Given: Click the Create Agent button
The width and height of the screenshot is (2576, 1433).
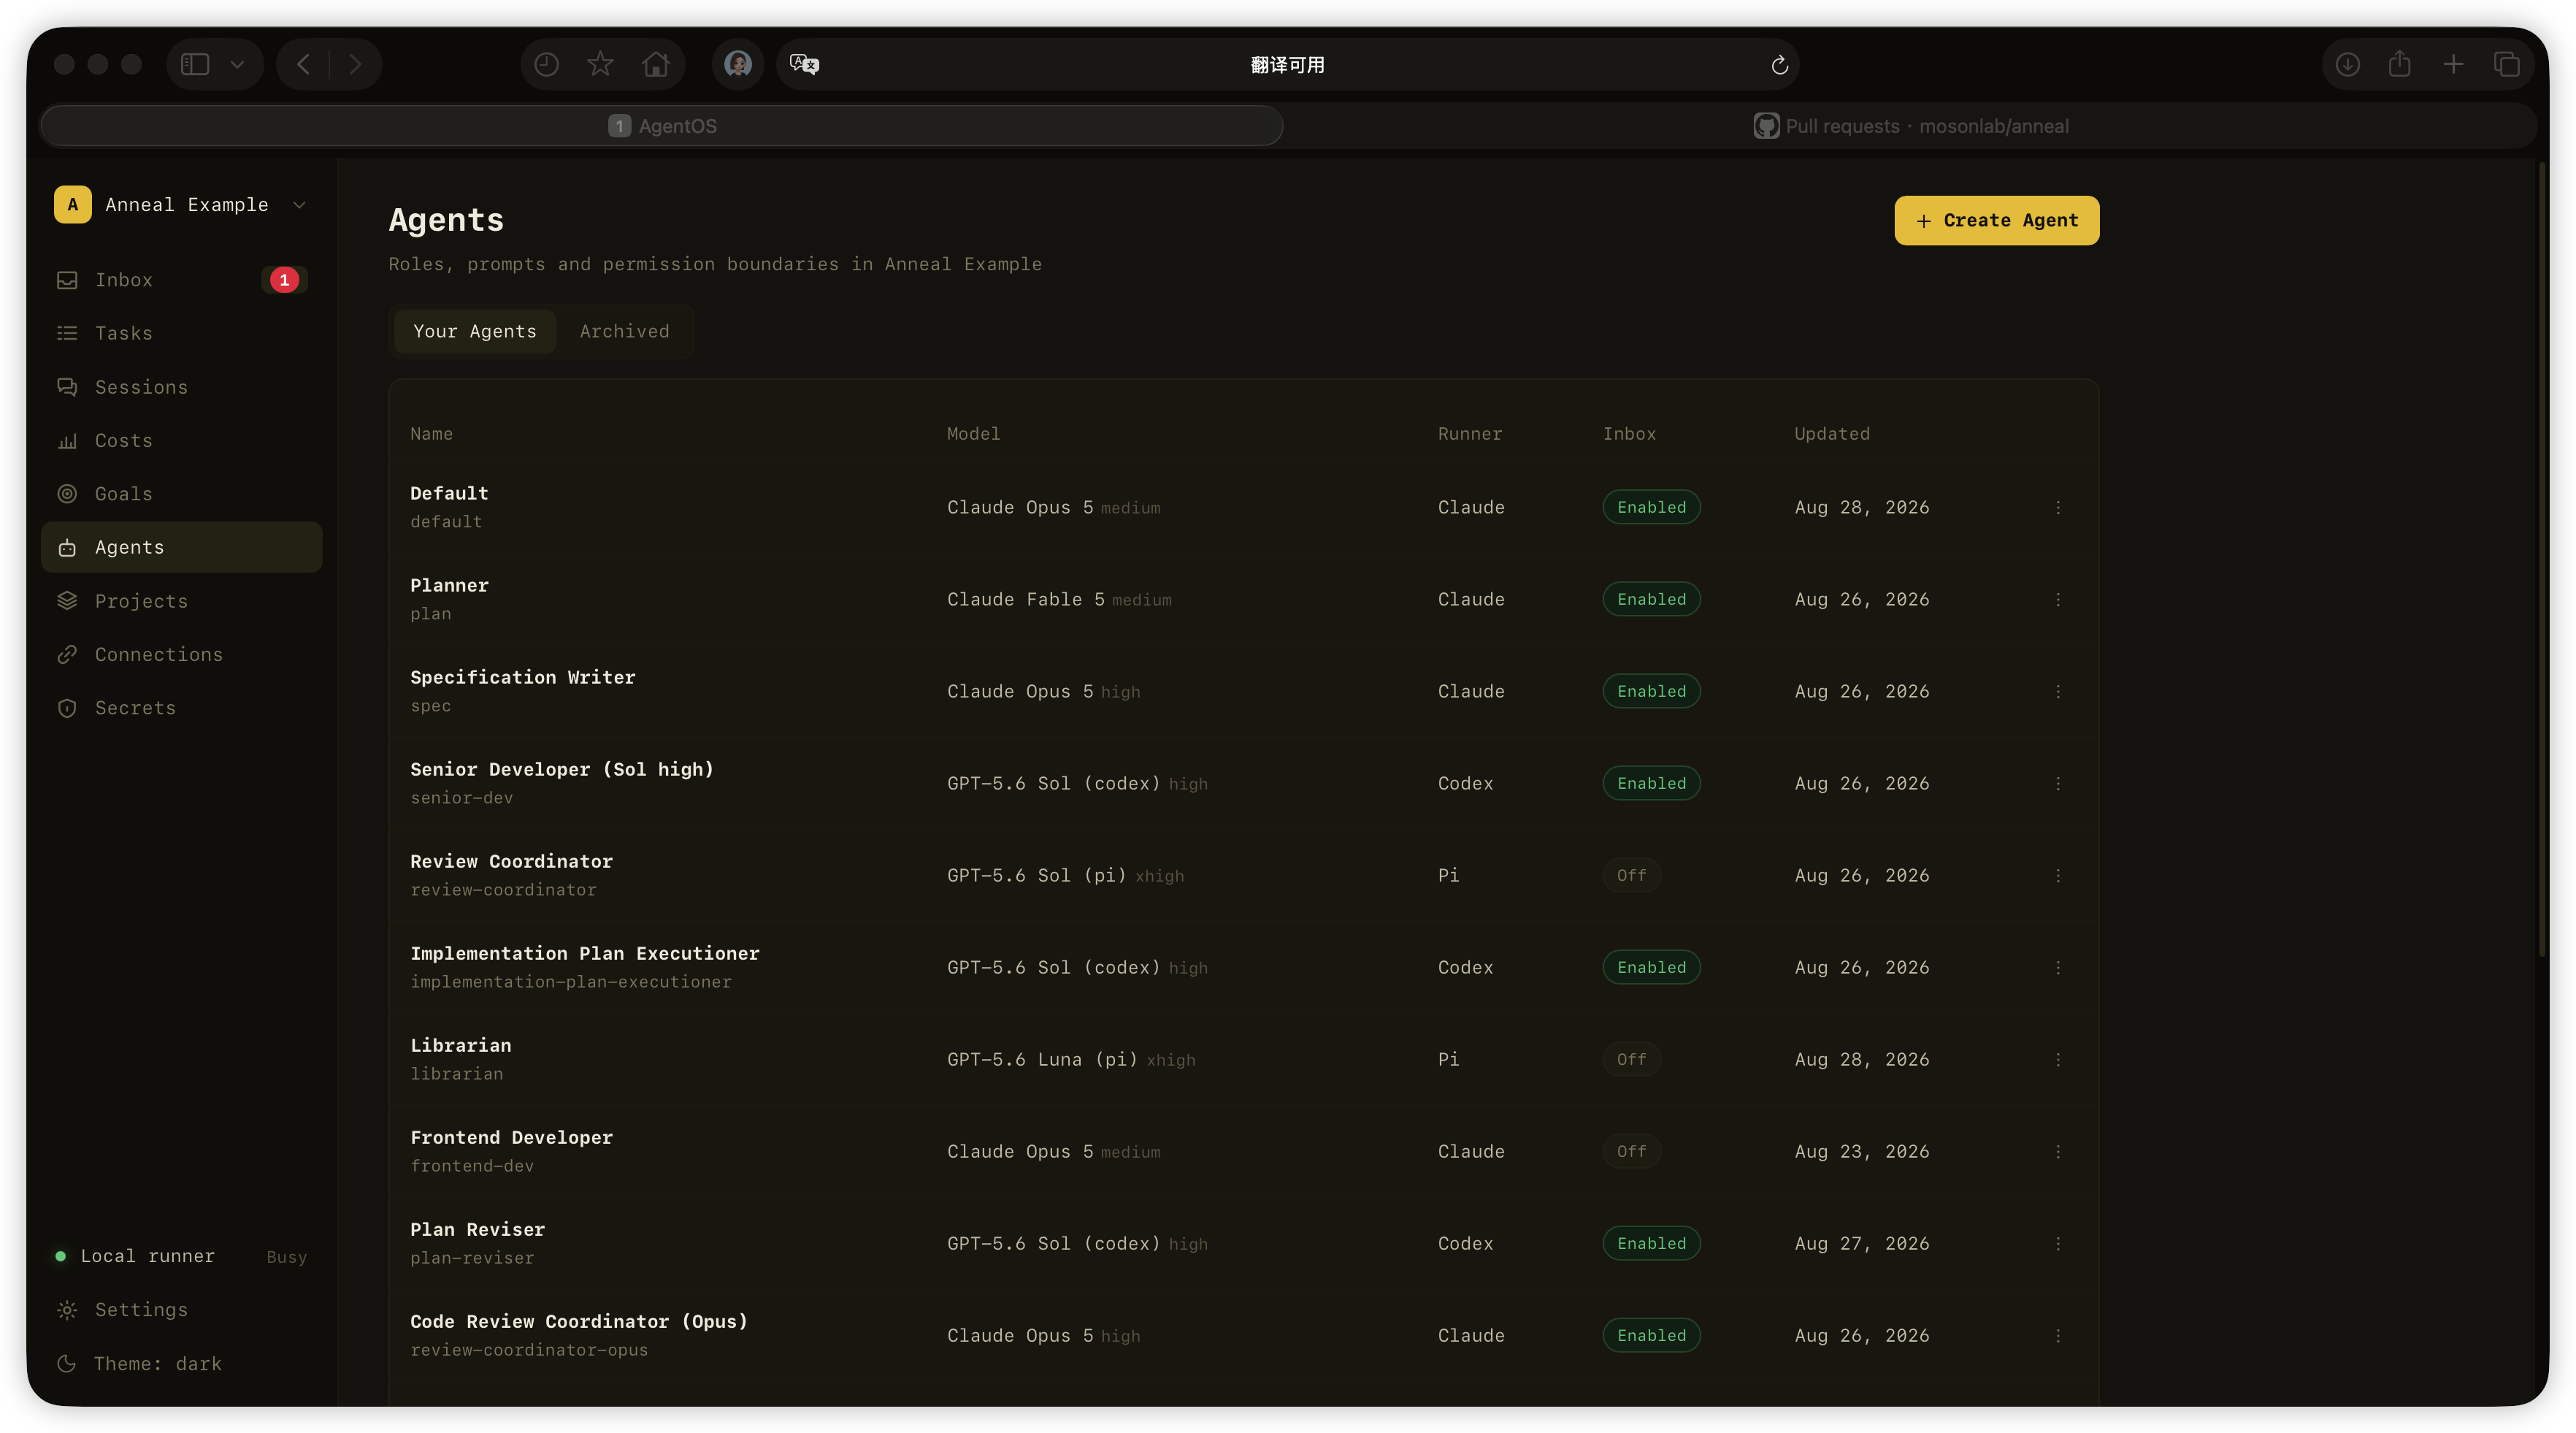Looking at the screenshot, I should [x=1996, y=220].
